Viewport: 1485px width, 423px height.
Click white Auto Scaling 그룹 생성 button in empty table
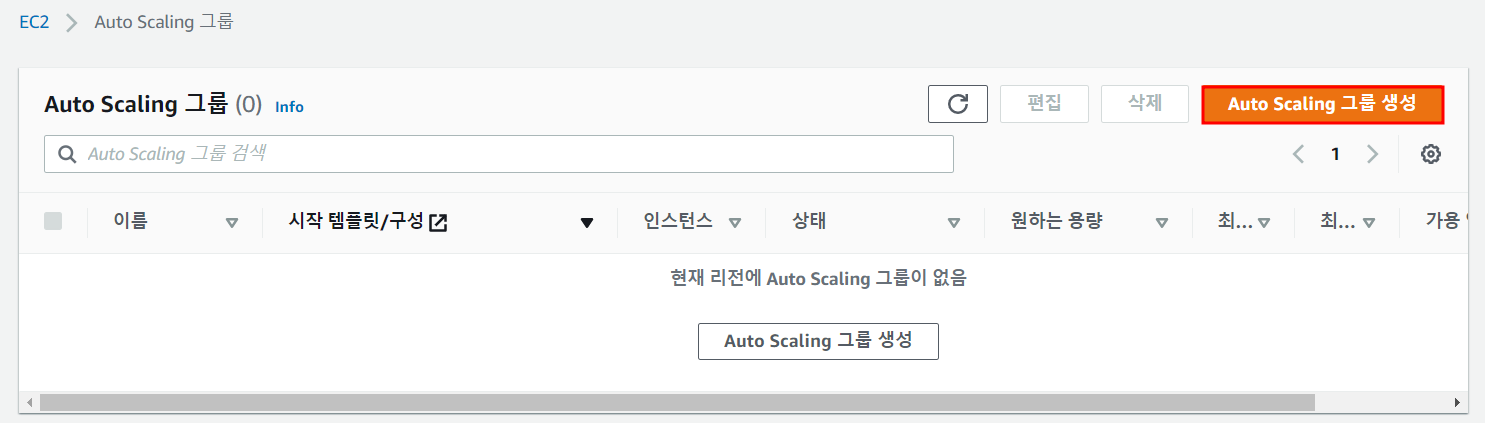point(818,341)
